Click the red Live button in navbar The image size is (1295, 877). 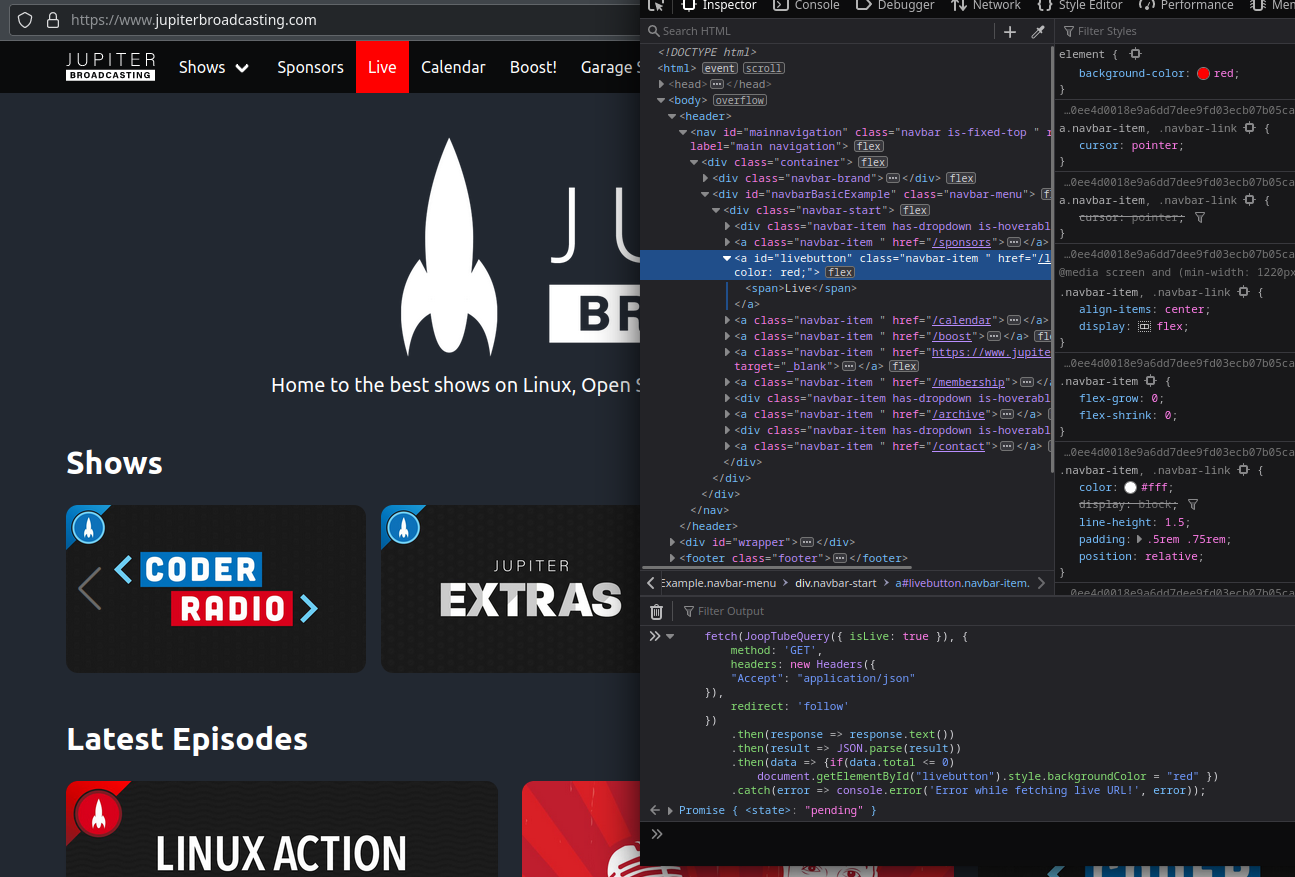point(382,67)
